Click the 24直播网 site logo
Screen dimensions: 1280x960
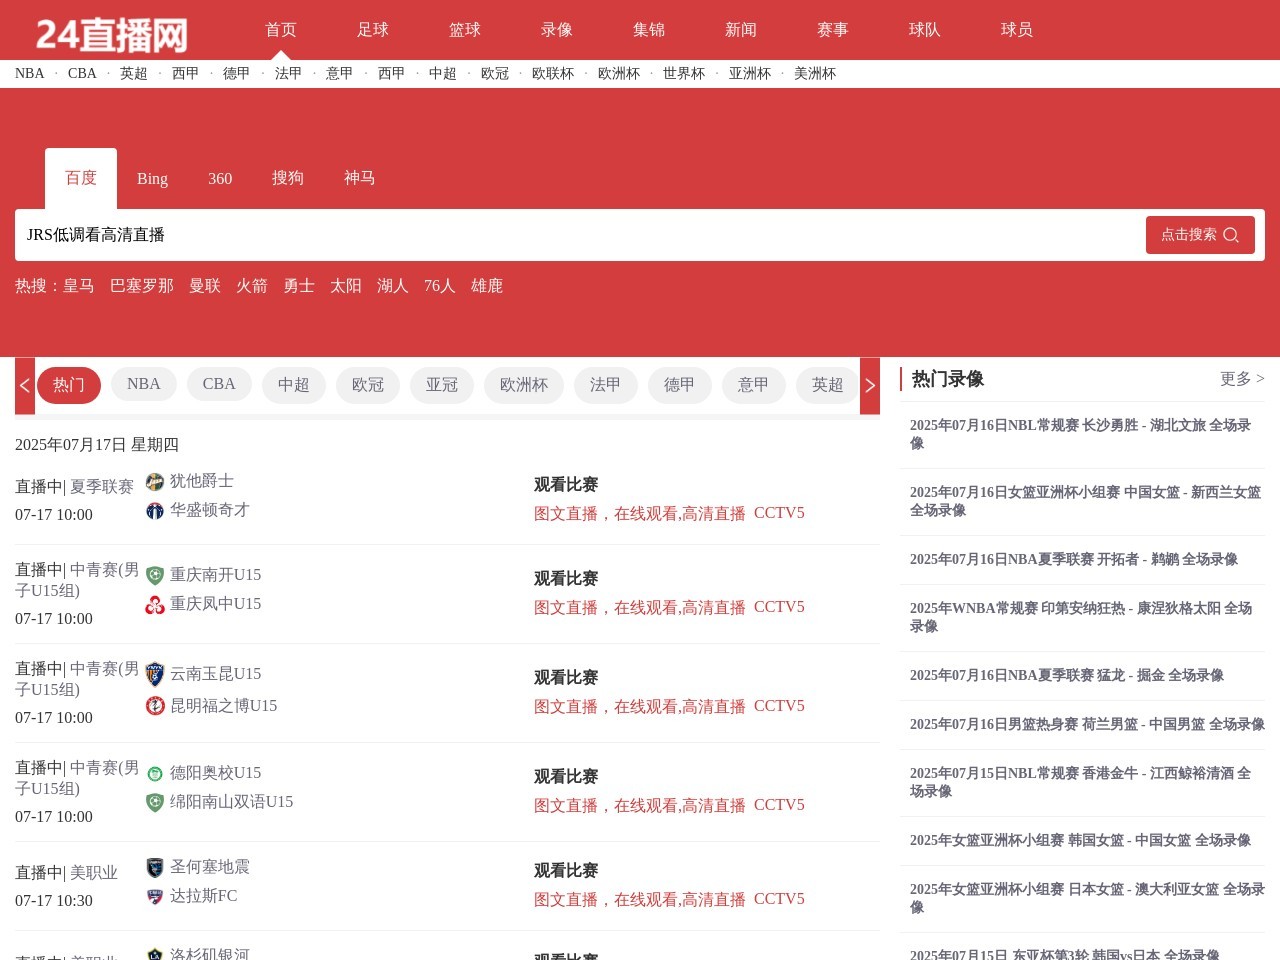tap(110, 30)
